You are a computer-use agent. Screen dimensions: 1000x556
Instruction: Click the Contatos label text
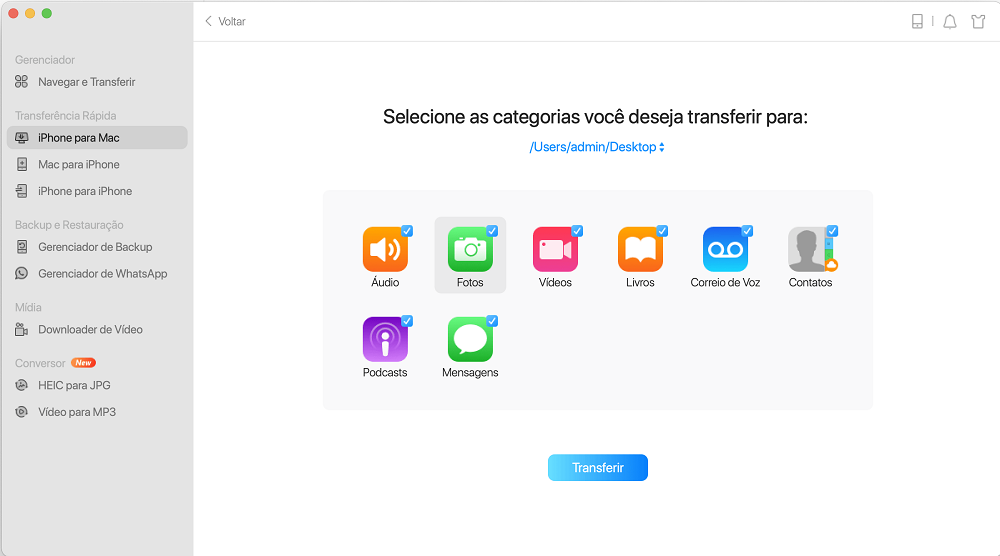811,282
